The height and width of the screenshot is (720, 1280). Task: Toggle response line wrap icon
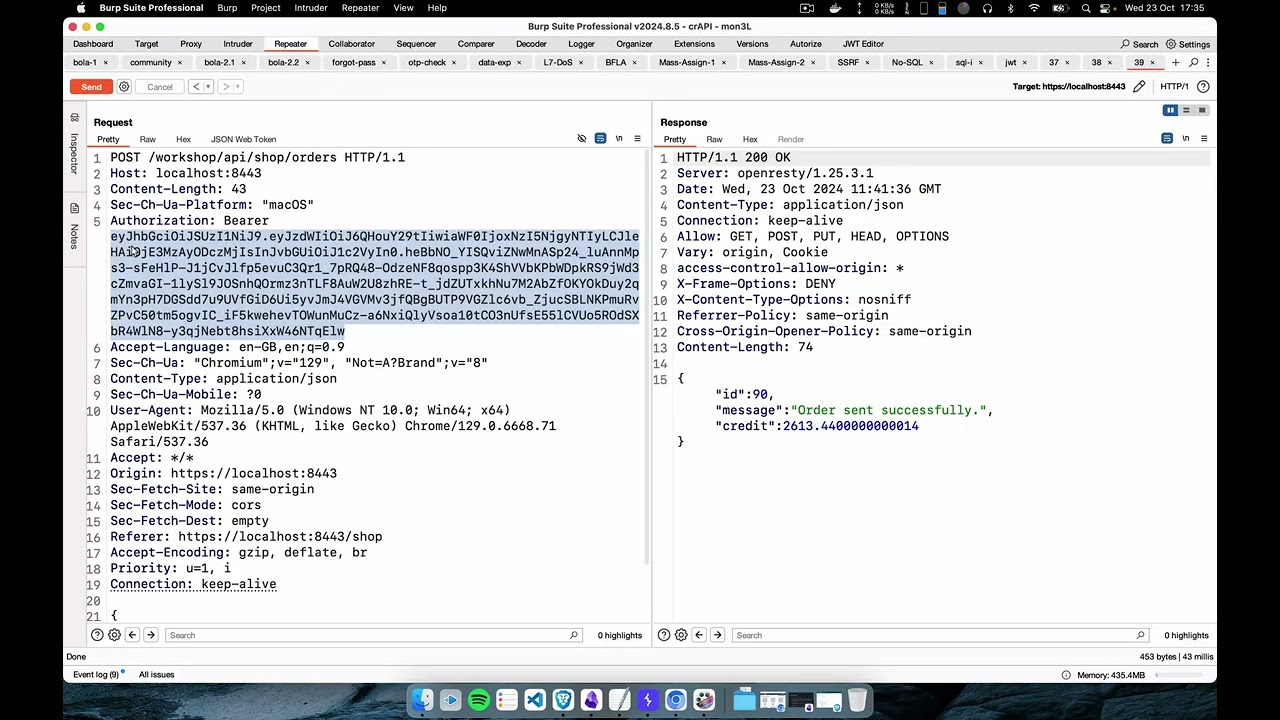click(1167, 139)
